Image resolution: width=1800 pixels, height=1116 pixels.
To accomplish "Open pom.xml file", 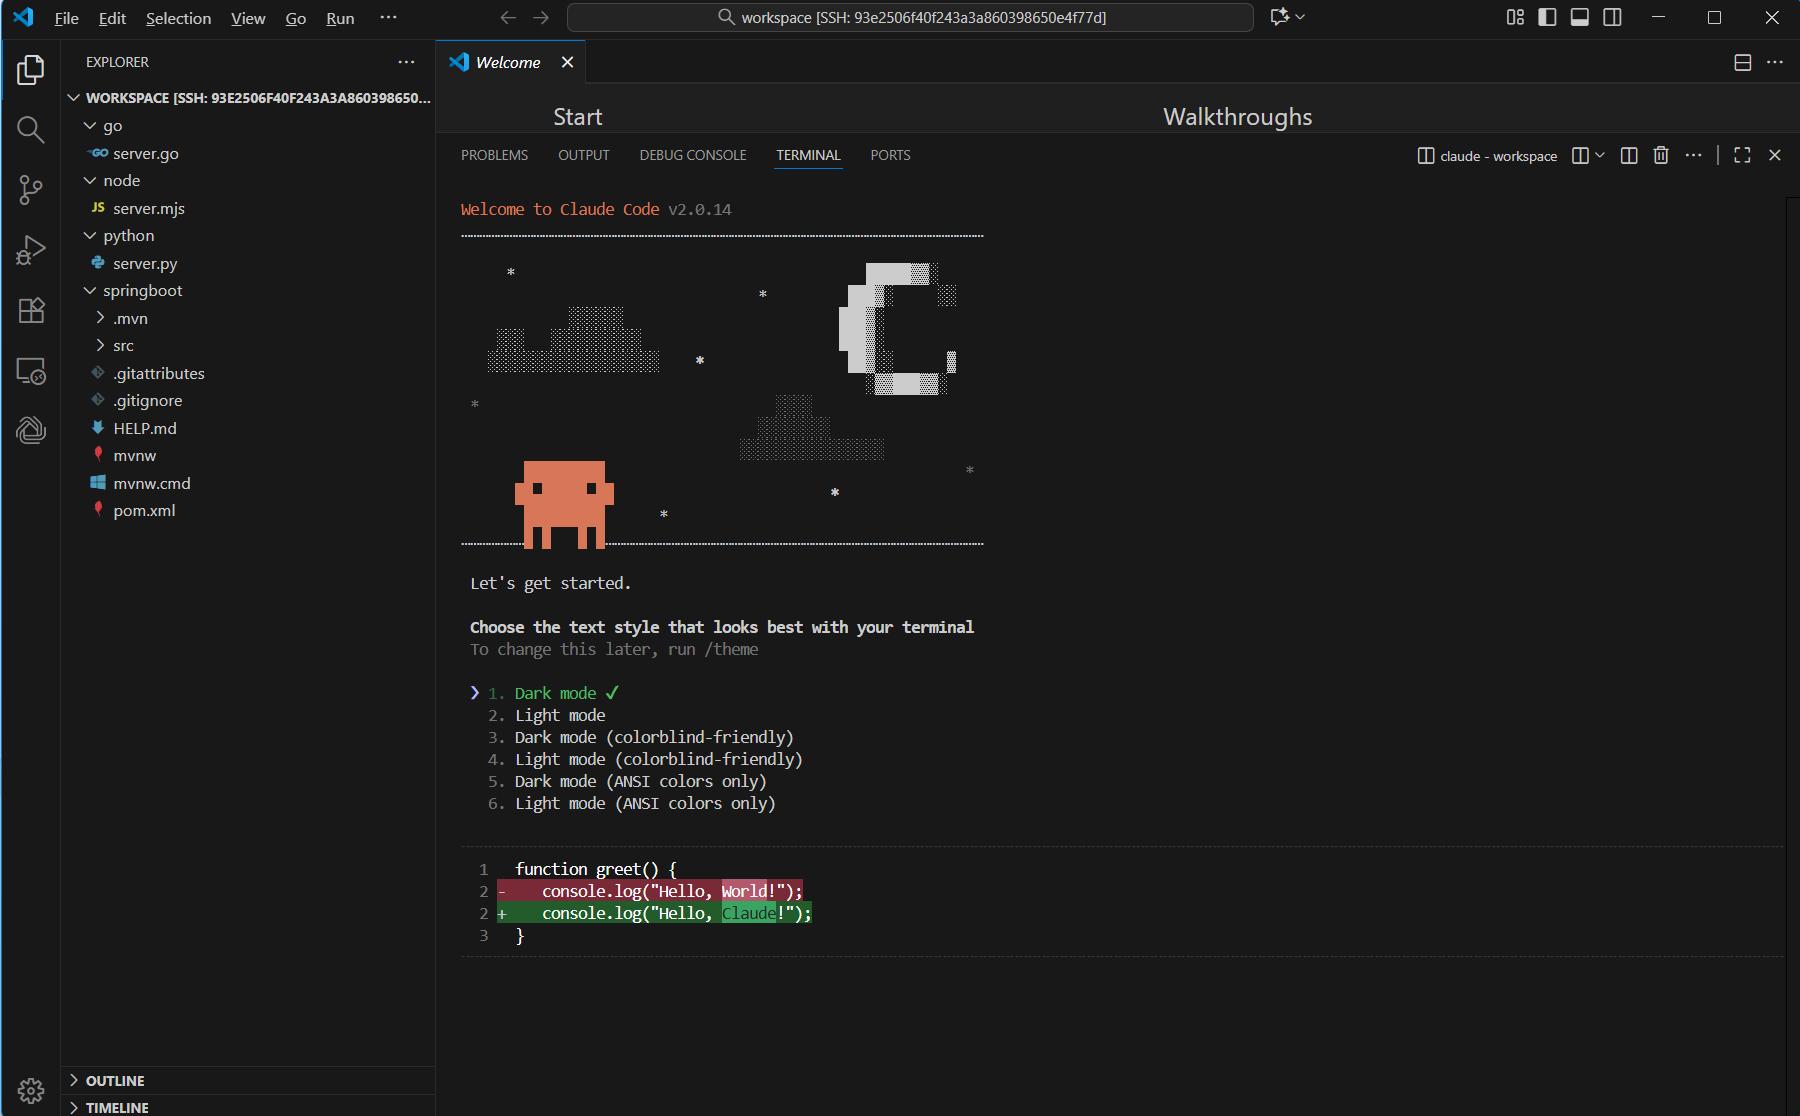I will [144, 511].
